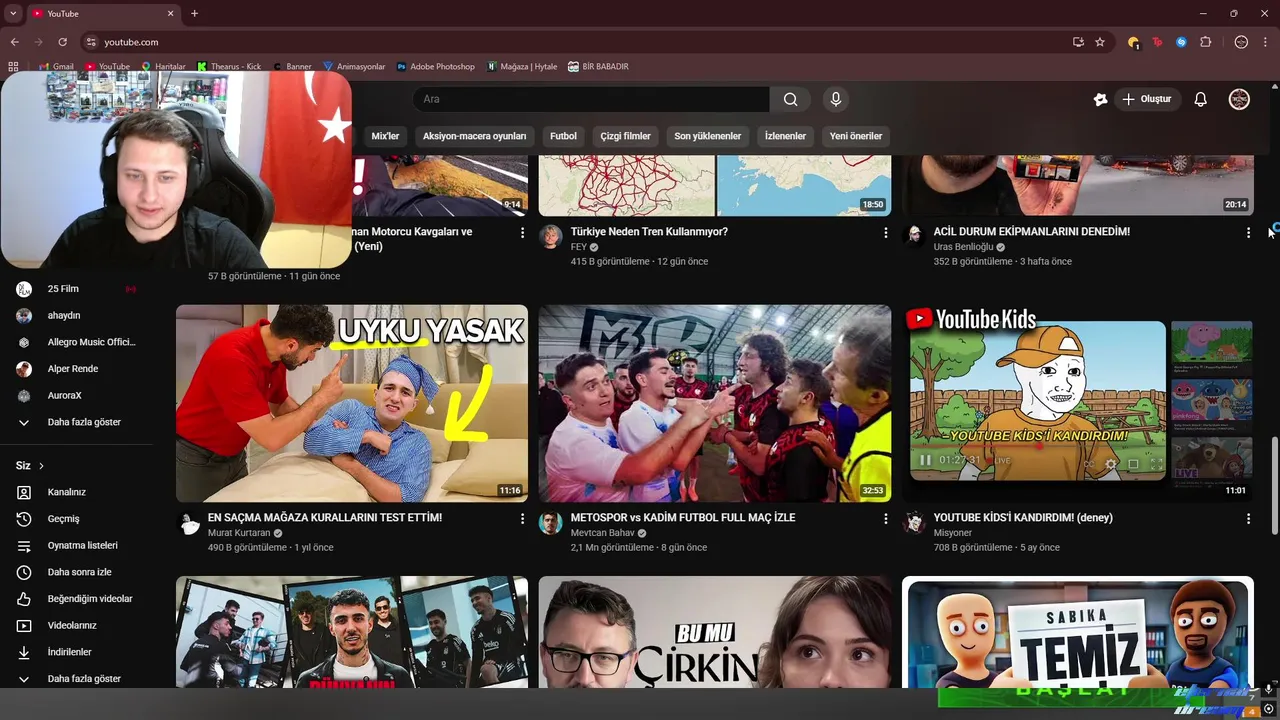Screen dimensions: 1280x720
Task: Start voice search with the microphone icon
Action: (x=836, y=99)
